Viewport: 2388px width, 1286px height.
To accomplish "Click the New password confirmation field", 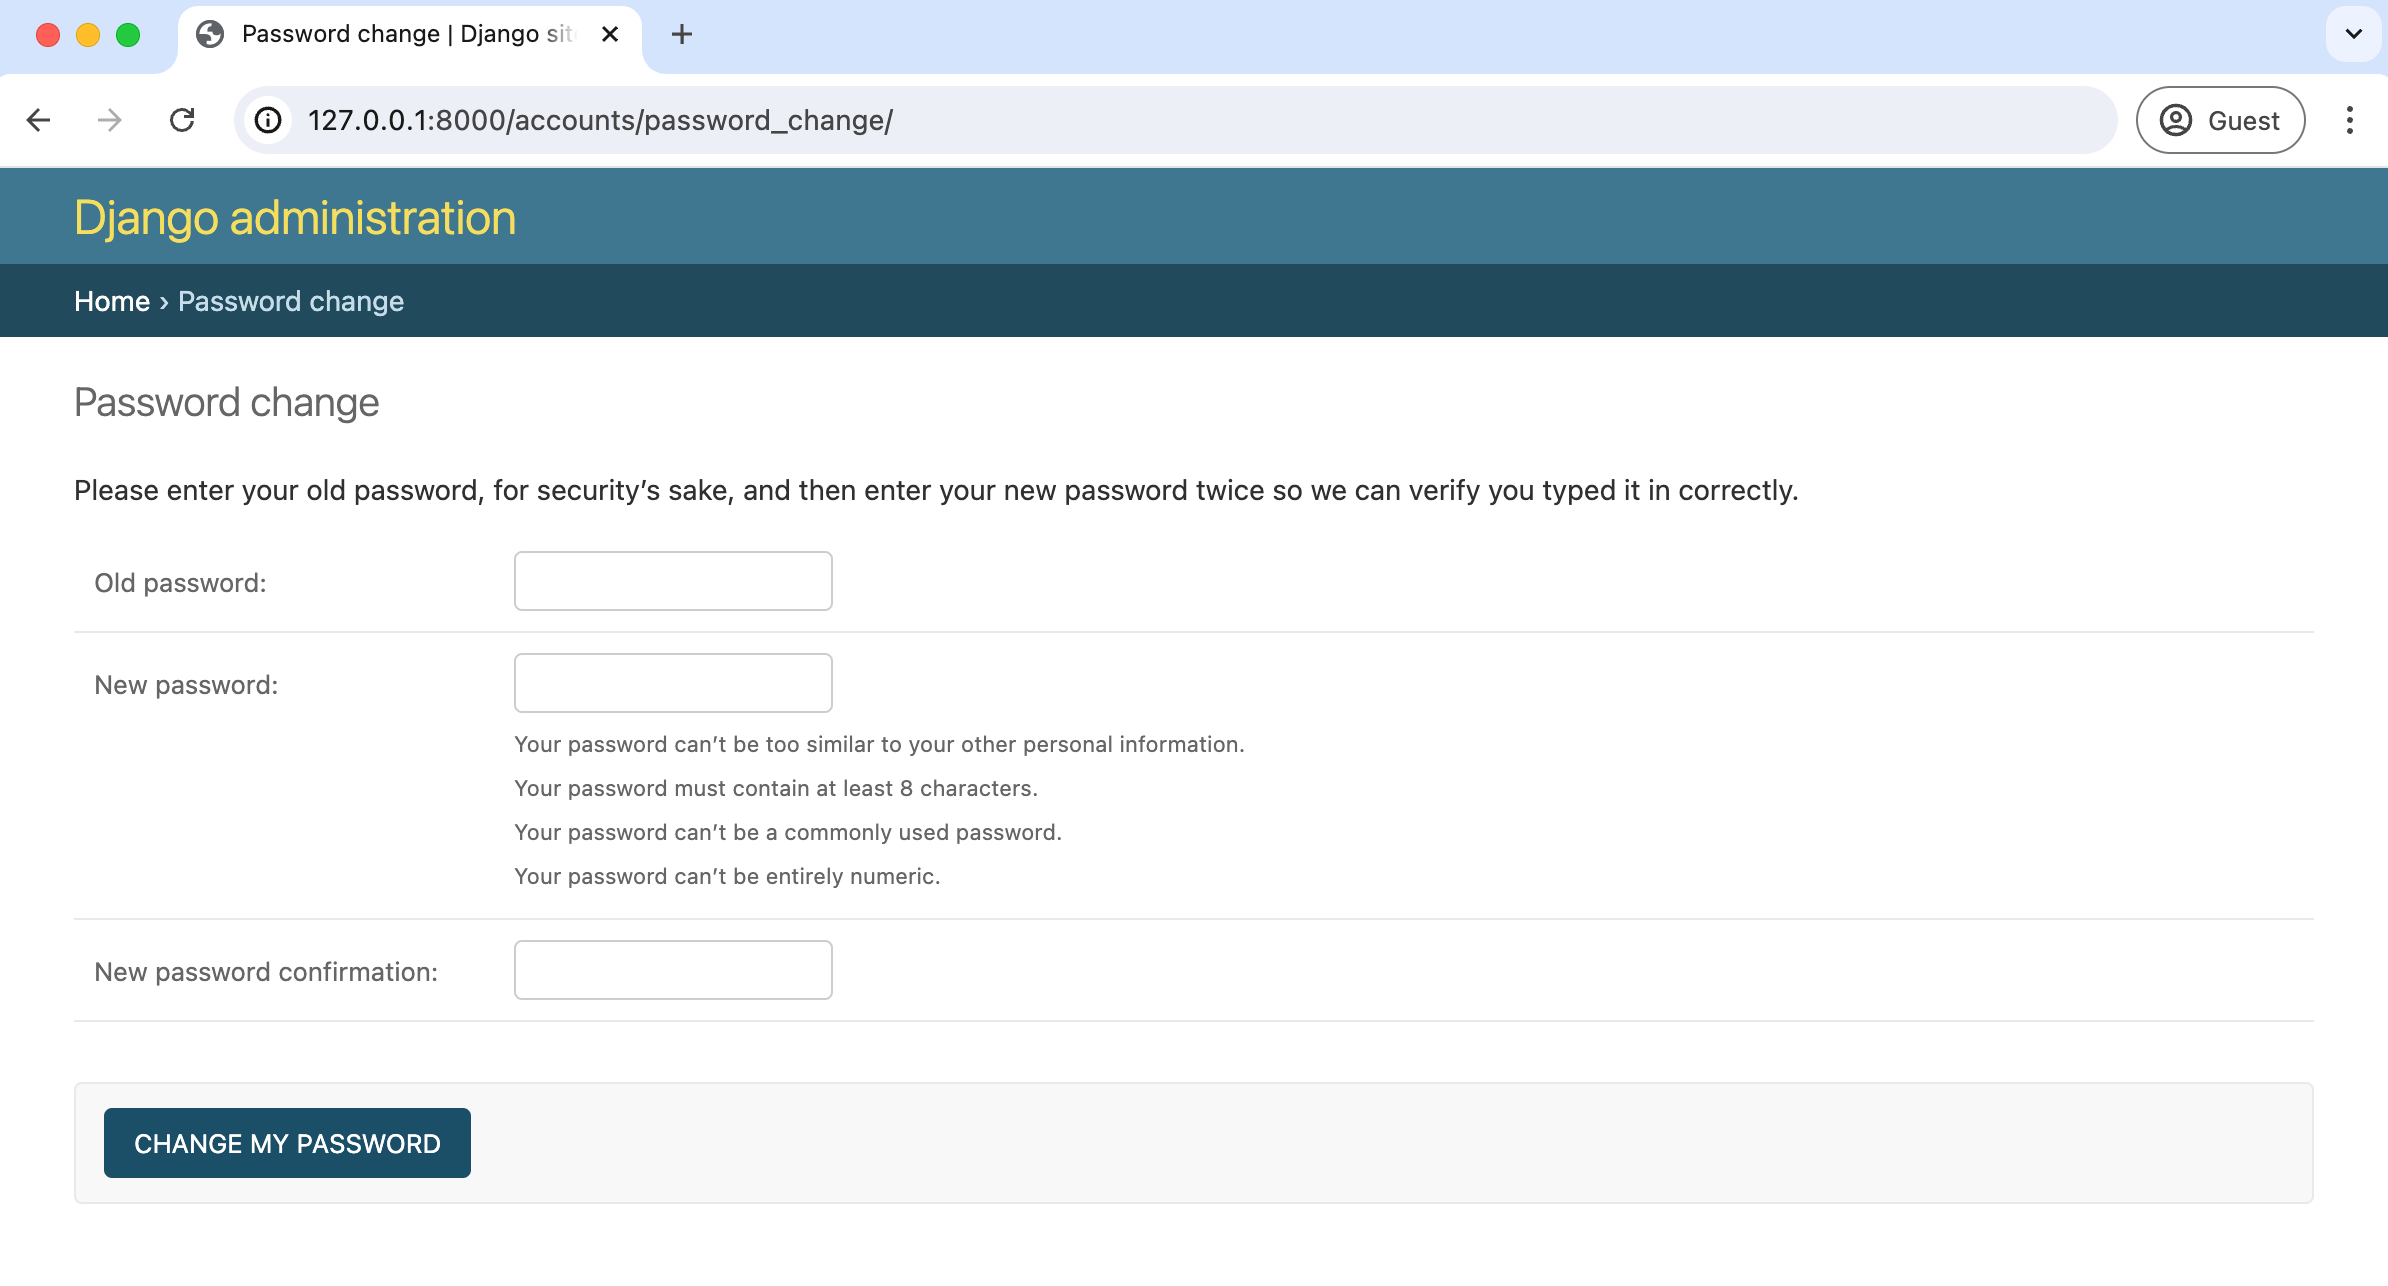I will (x=673, y=970).
